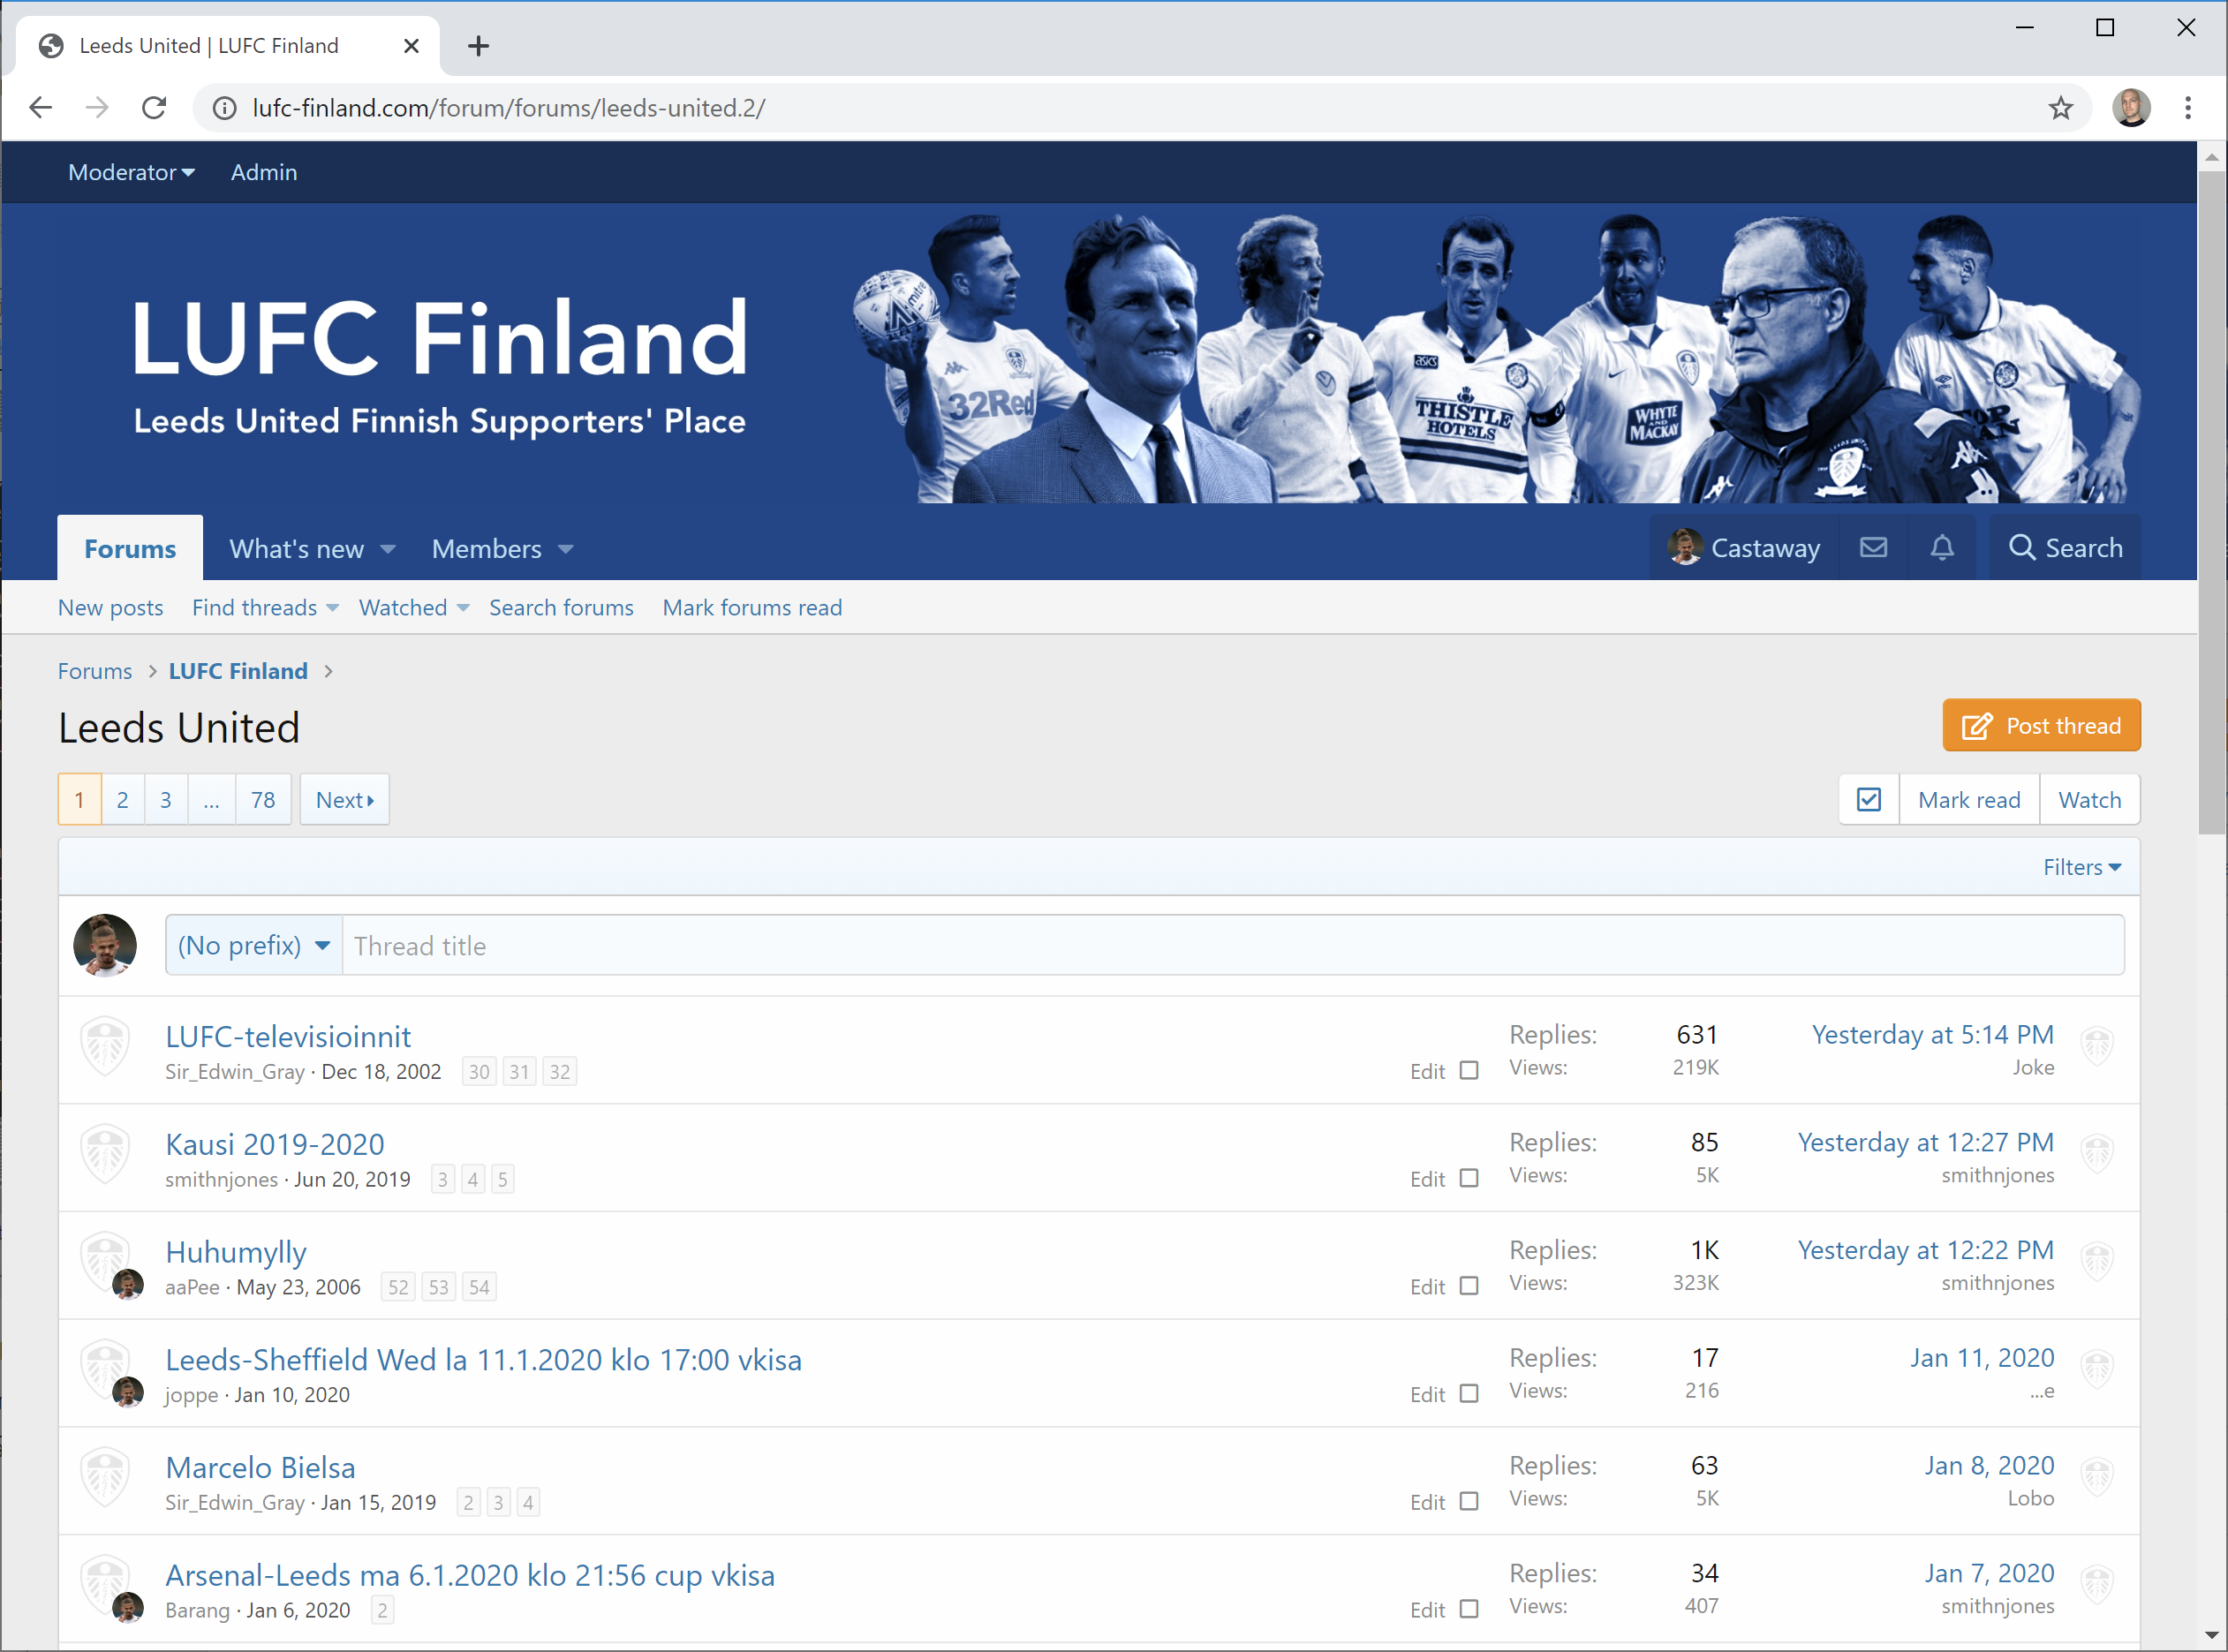This screenshot has width=2228, height=1652.
Task: Tick the checkbox for Marcelo Bielsa thread
Action: pos(1468,1501)
